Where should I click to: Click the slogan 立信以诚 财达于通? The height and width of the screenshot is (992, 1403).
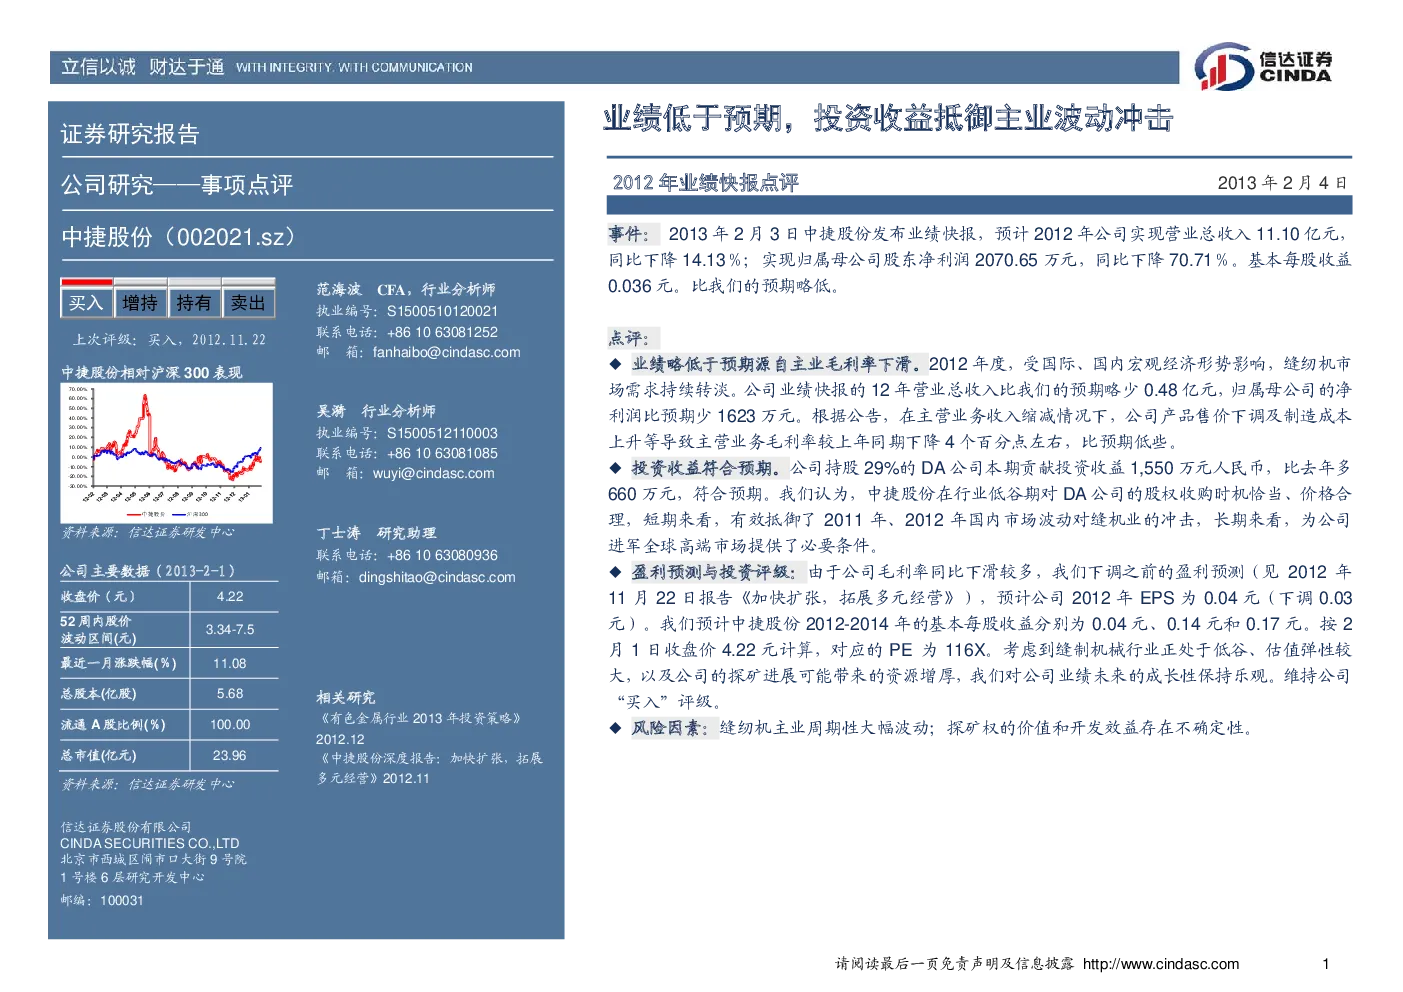coord(142,67)
